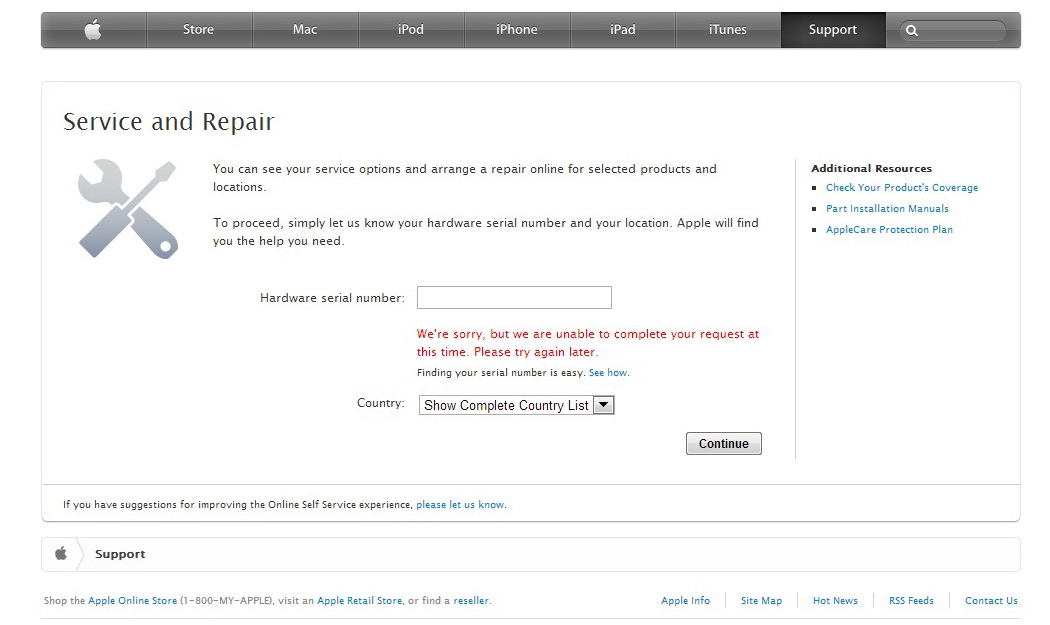Open the Contact Us footer link
The width and height of the screenshot is (1050, 625).
coord(991,600)
